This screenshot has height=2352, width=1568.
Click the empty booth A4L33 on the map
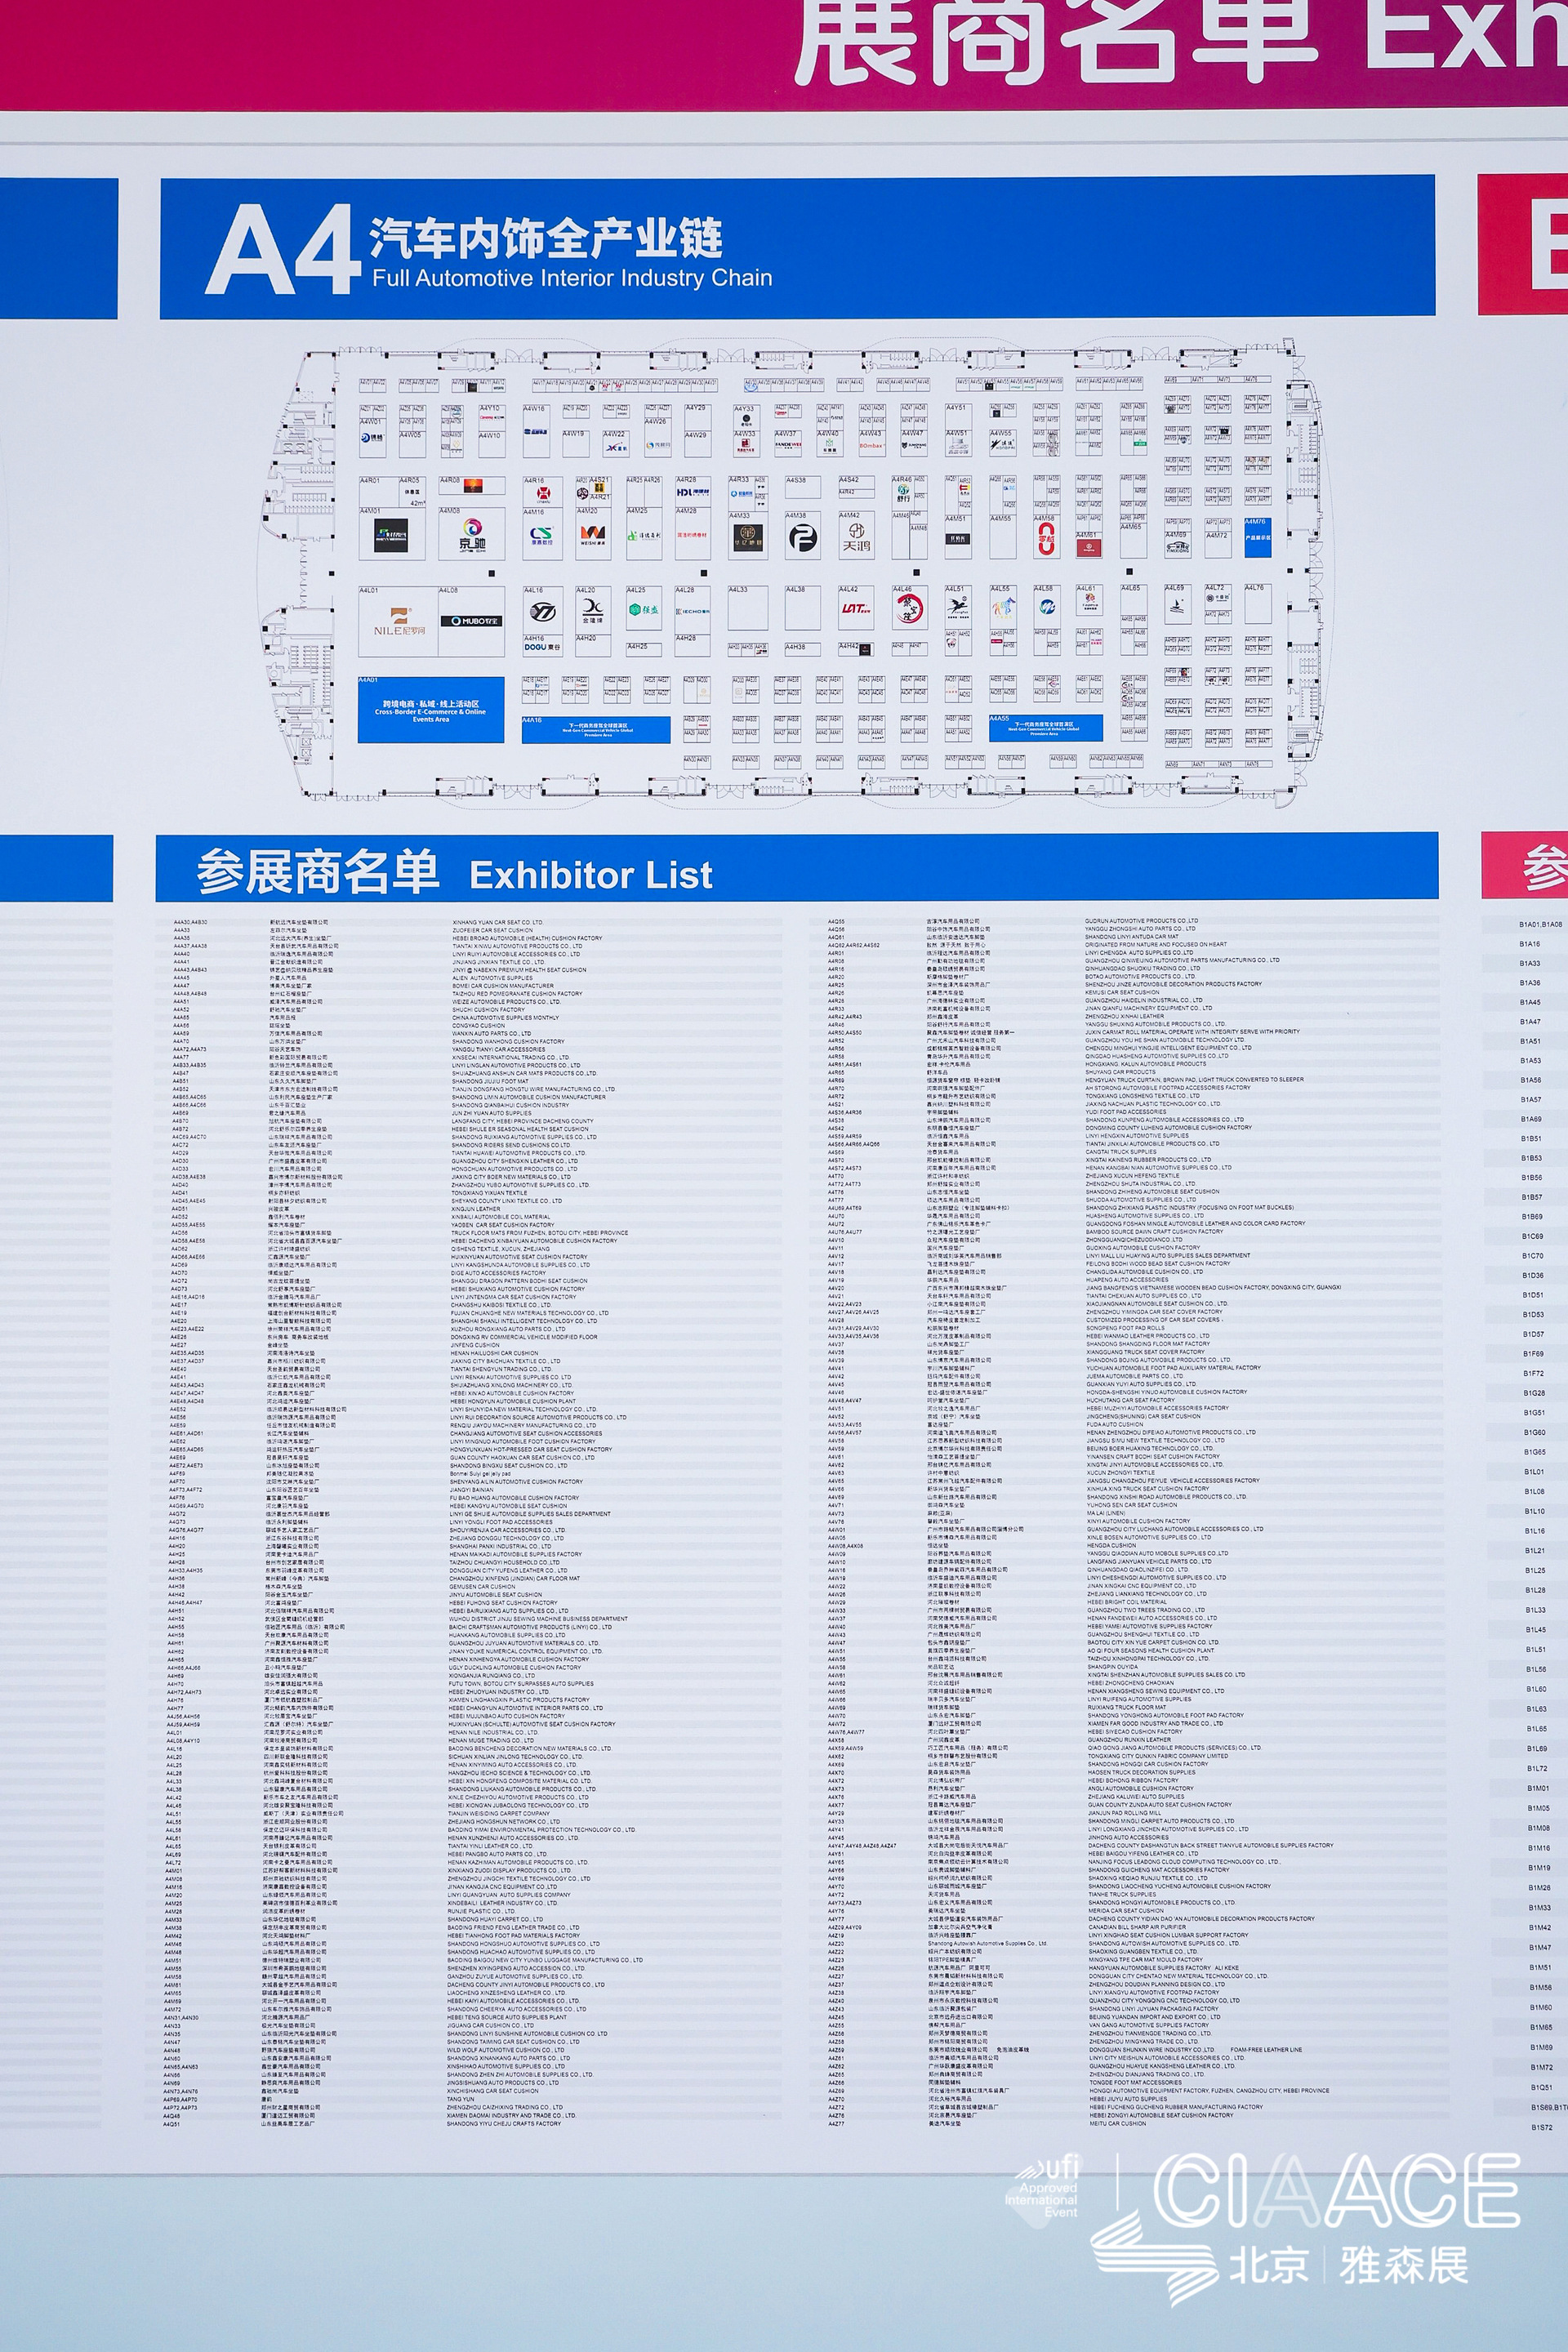[748, 610]
